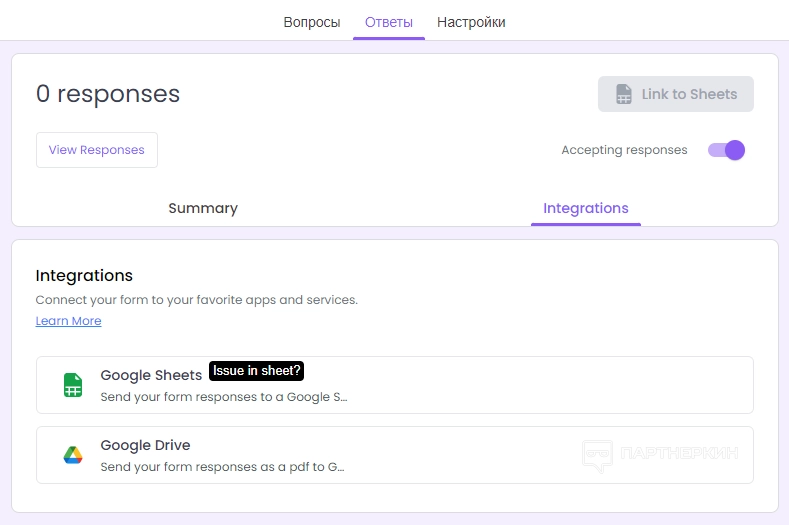Open the Google Drive integration title
This screenshot has height=525, width=789.
coord(145,445)
